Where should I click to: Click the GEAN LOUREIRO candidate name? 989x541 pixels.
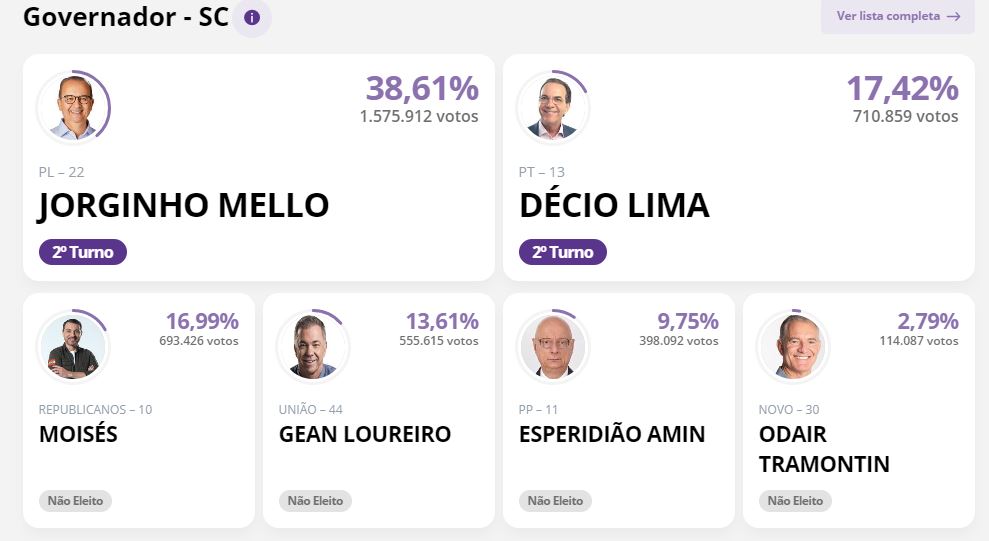pyautogui.click(x=365, y=434)
